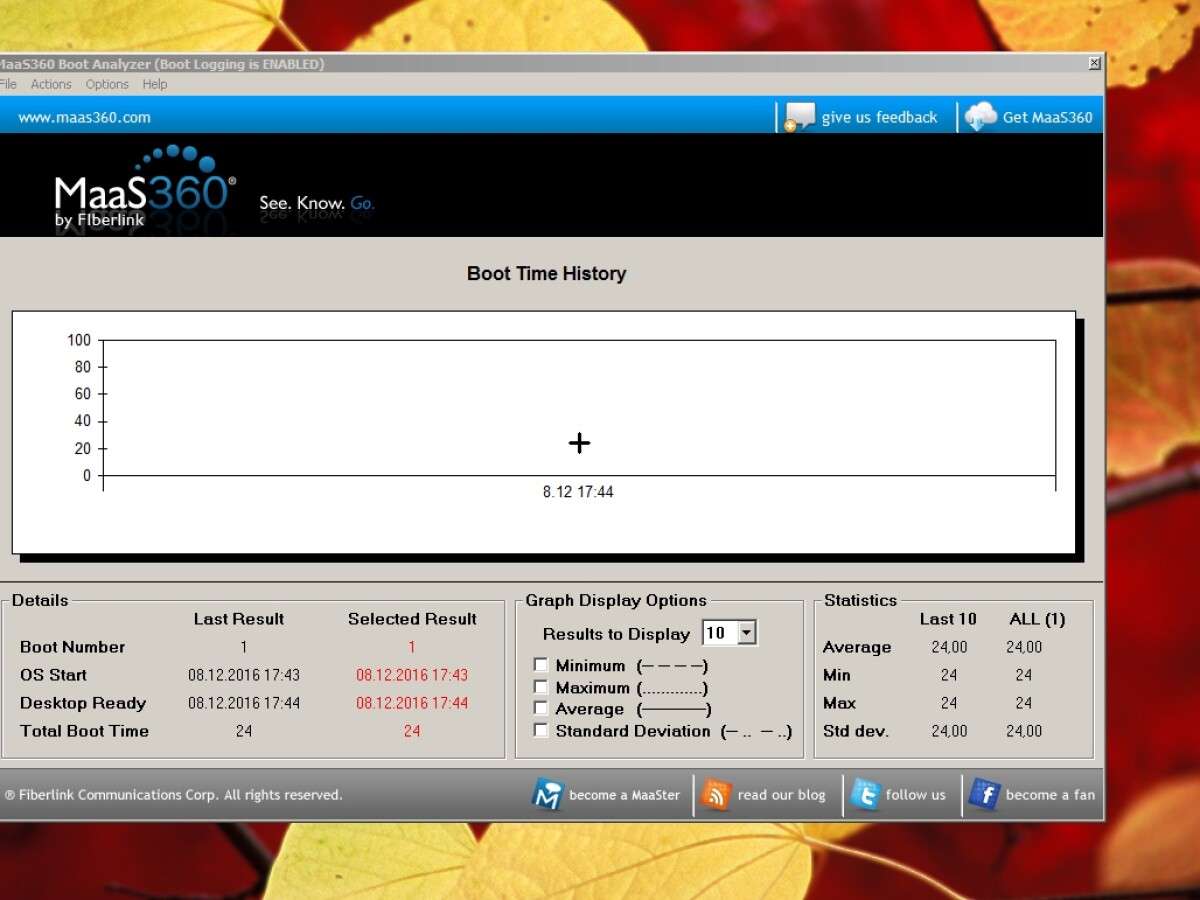This screenshot has width=1200, height=900.
Task: Close the Boot Analyzer window
Action: [1094, 63]
